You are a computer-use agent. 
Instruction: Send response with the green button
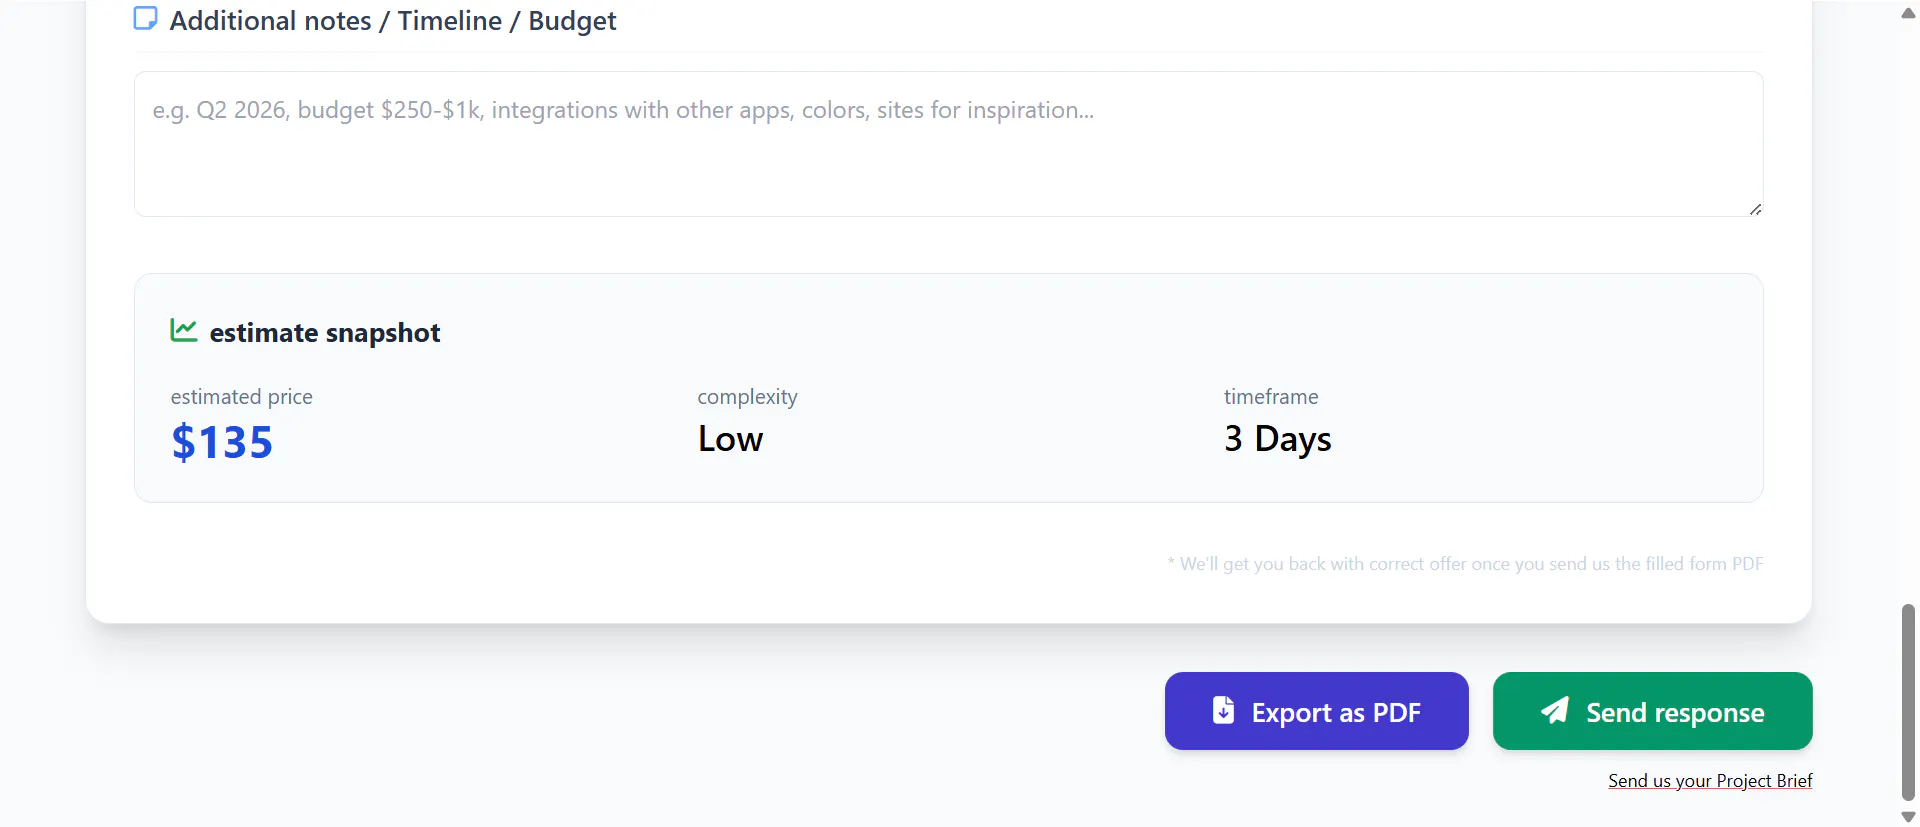point(1652,711)
